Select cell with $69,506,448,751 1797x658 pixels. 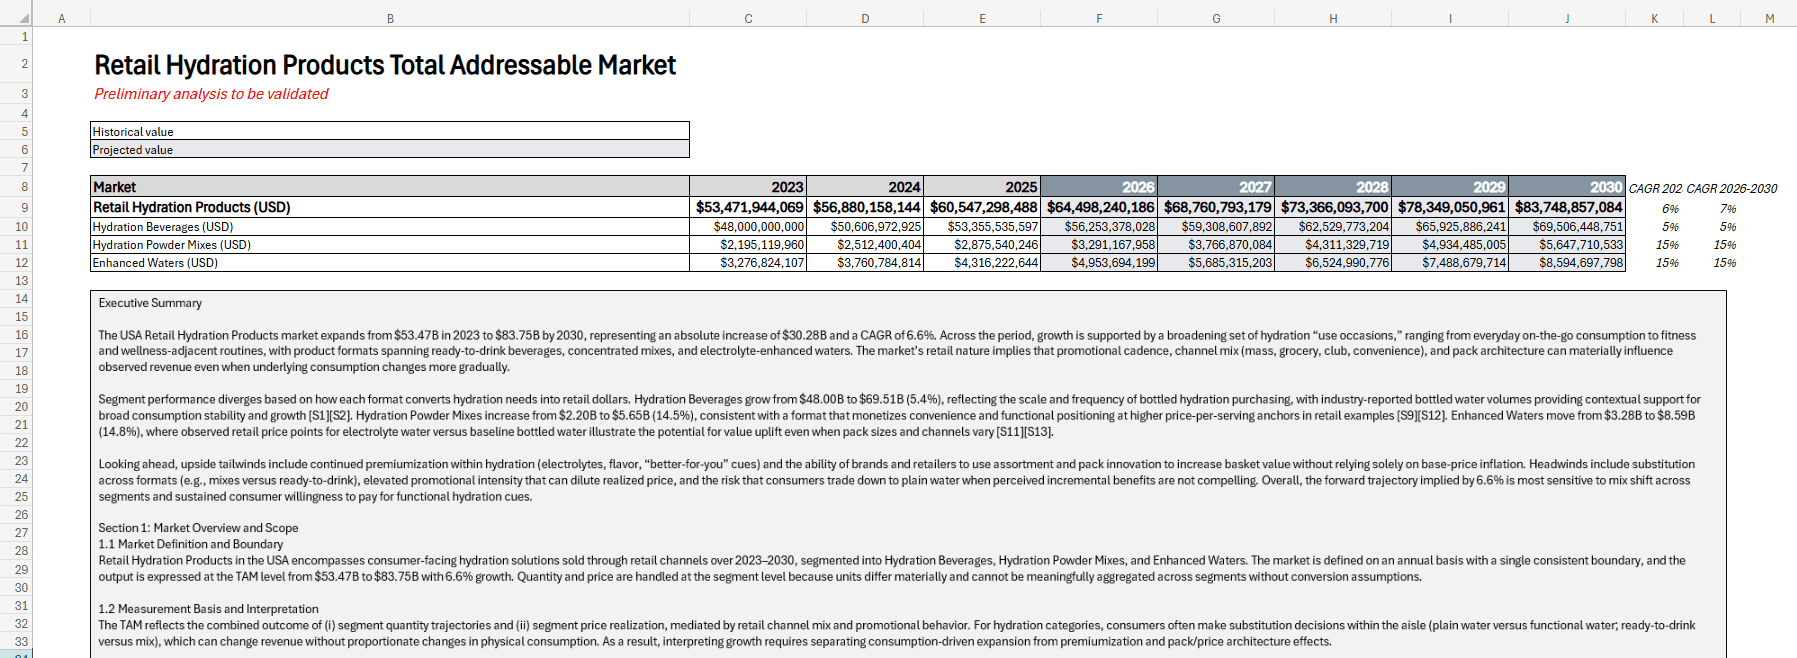pyautogui.click(x=1567, y=227)
